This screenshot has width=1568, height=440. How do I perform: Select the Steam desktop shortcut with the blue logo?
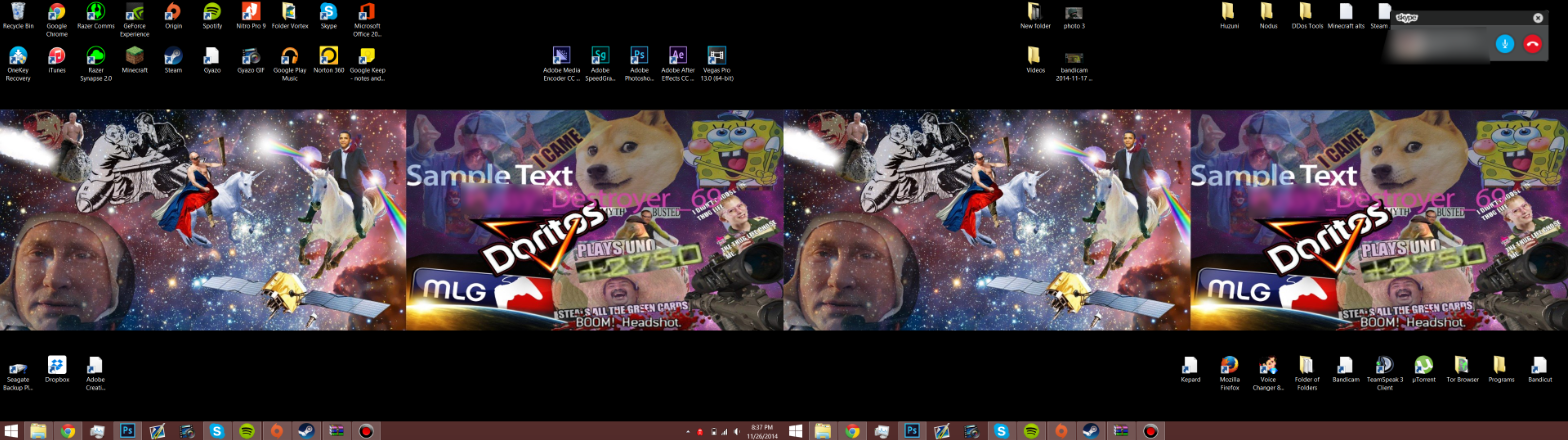tap(173, 61)
